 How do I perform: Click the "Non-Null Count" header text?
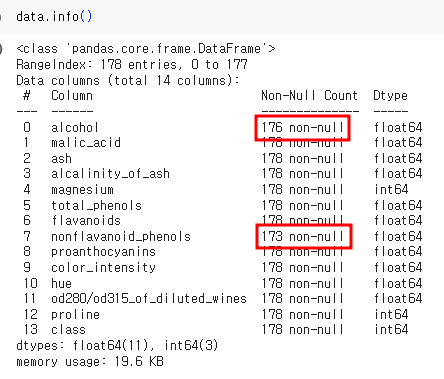tap(309, 96)
